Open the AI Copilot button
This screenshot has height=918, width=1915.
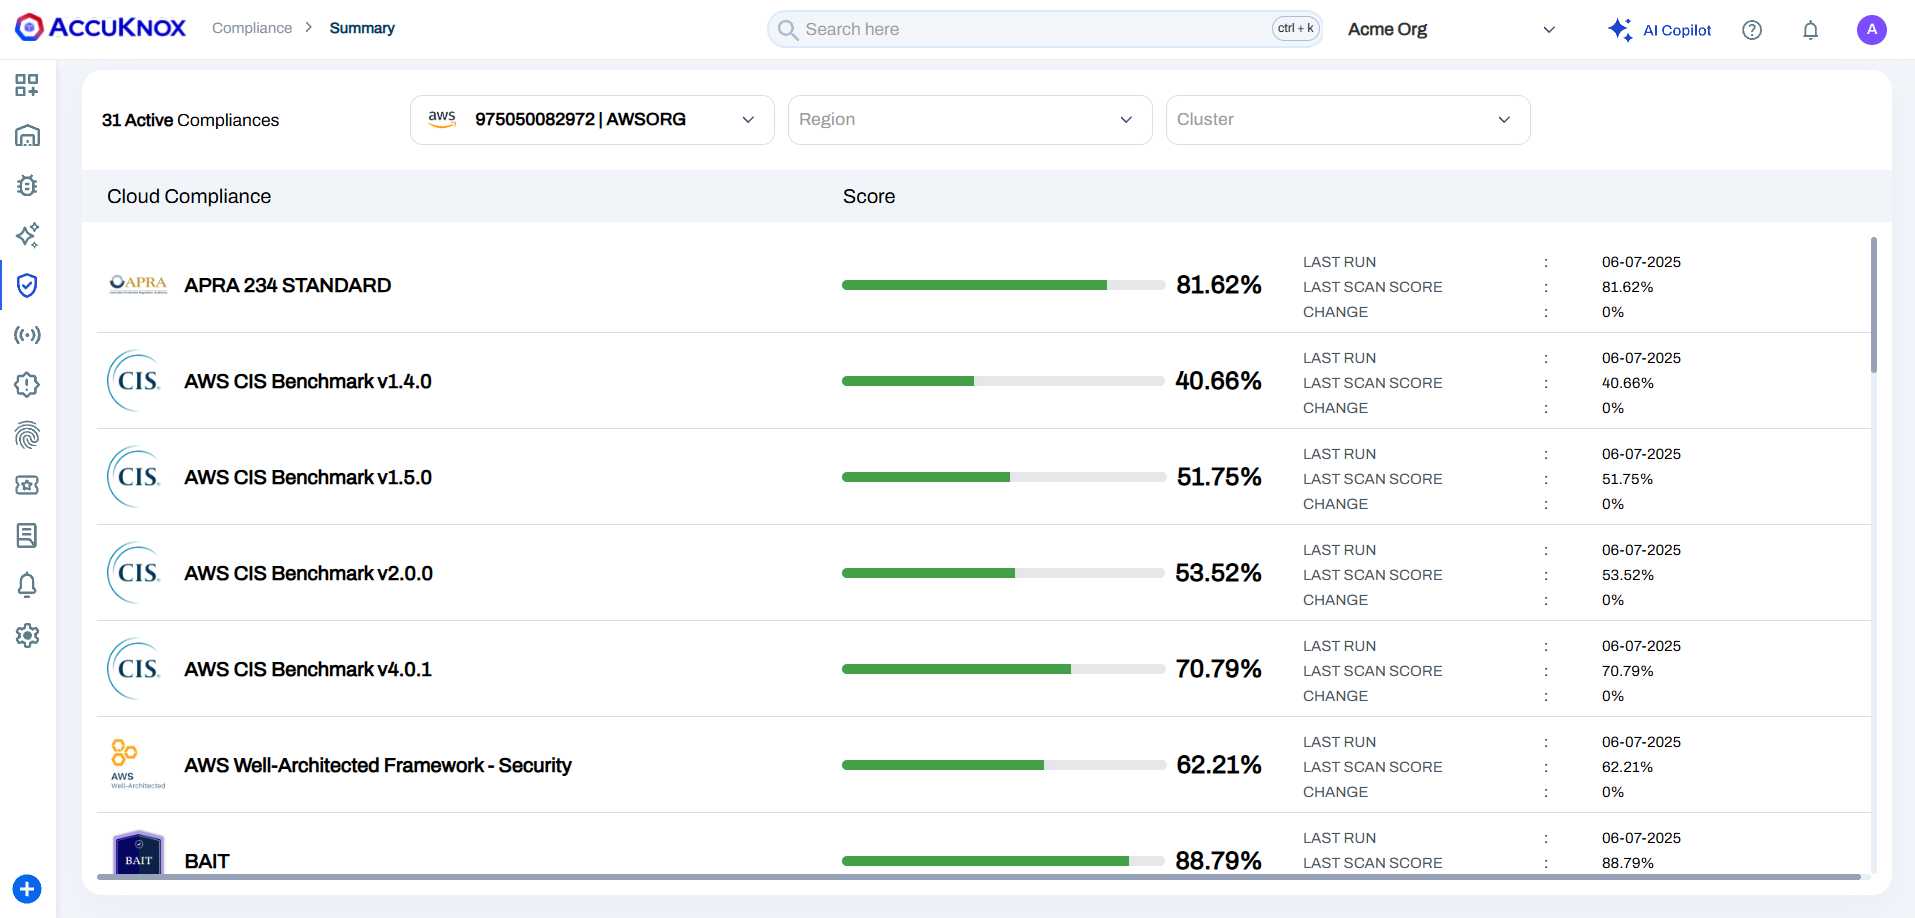click(x=1660, y=30)
